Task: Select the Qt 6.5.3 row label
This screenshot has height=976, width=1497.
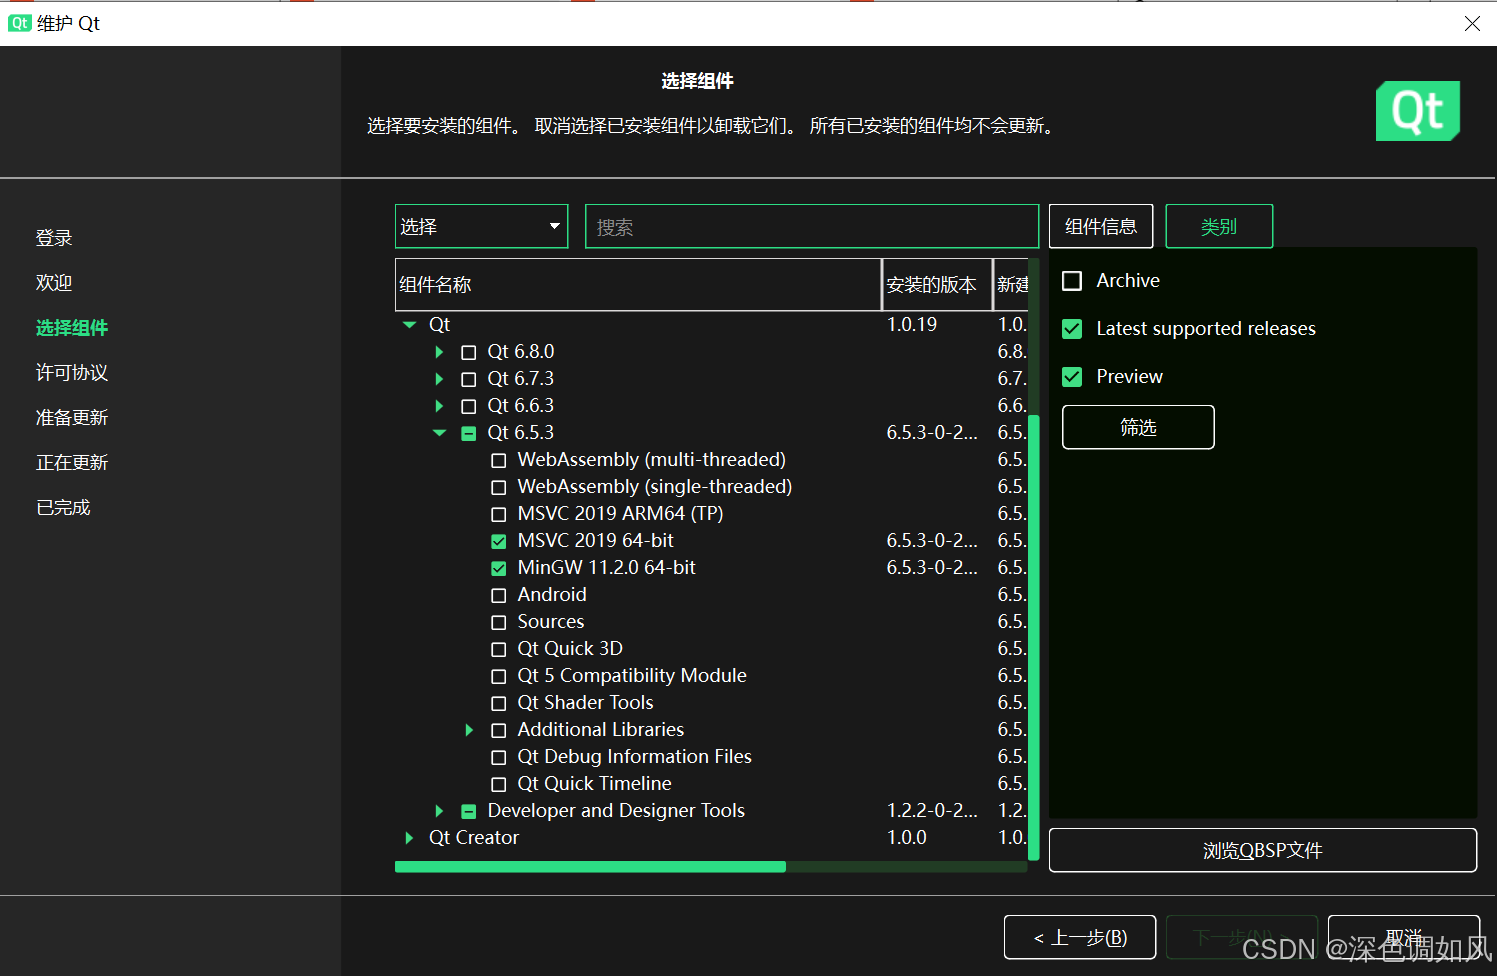Action: [521, 433]
